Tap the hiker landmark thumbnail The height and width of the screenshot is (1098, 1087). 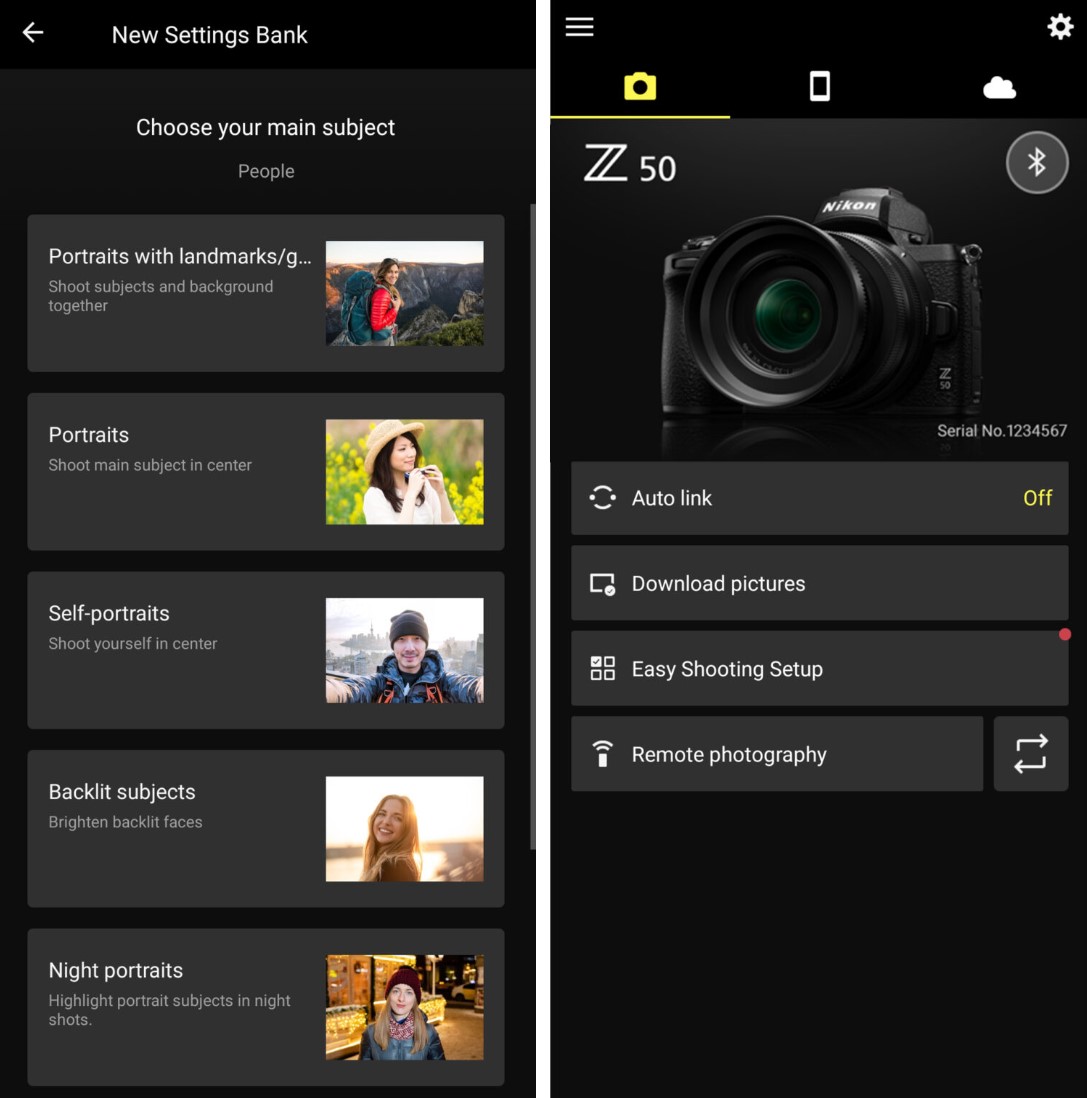point(404,293)
